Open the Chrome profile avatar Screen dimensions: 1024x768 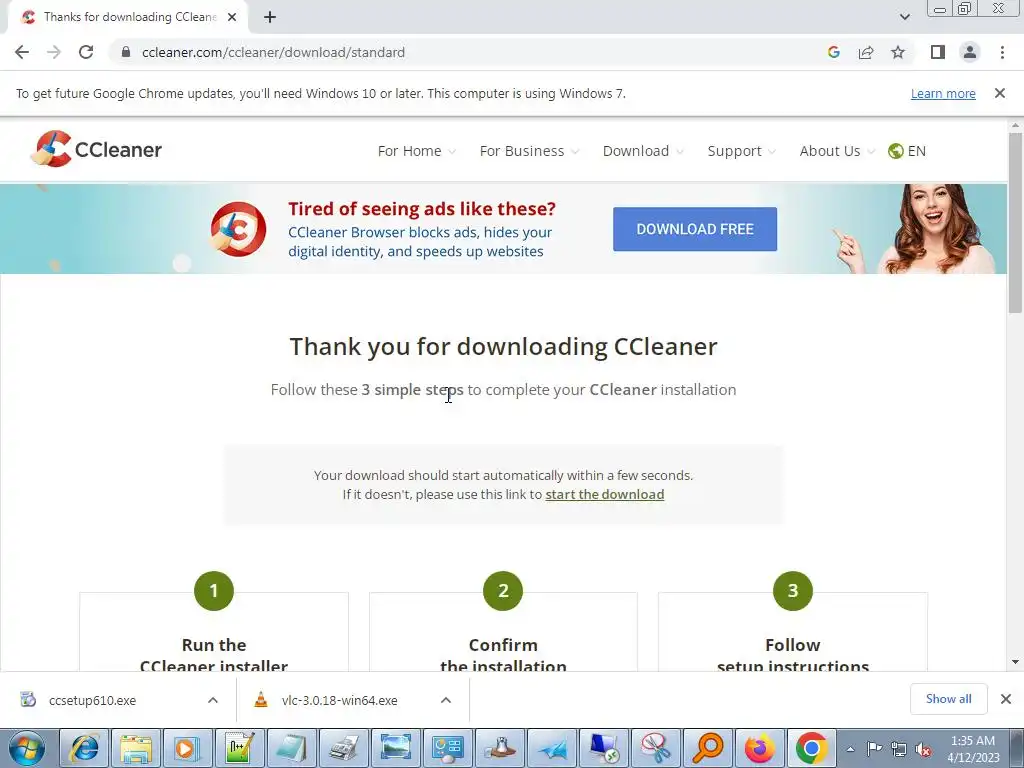970,52
